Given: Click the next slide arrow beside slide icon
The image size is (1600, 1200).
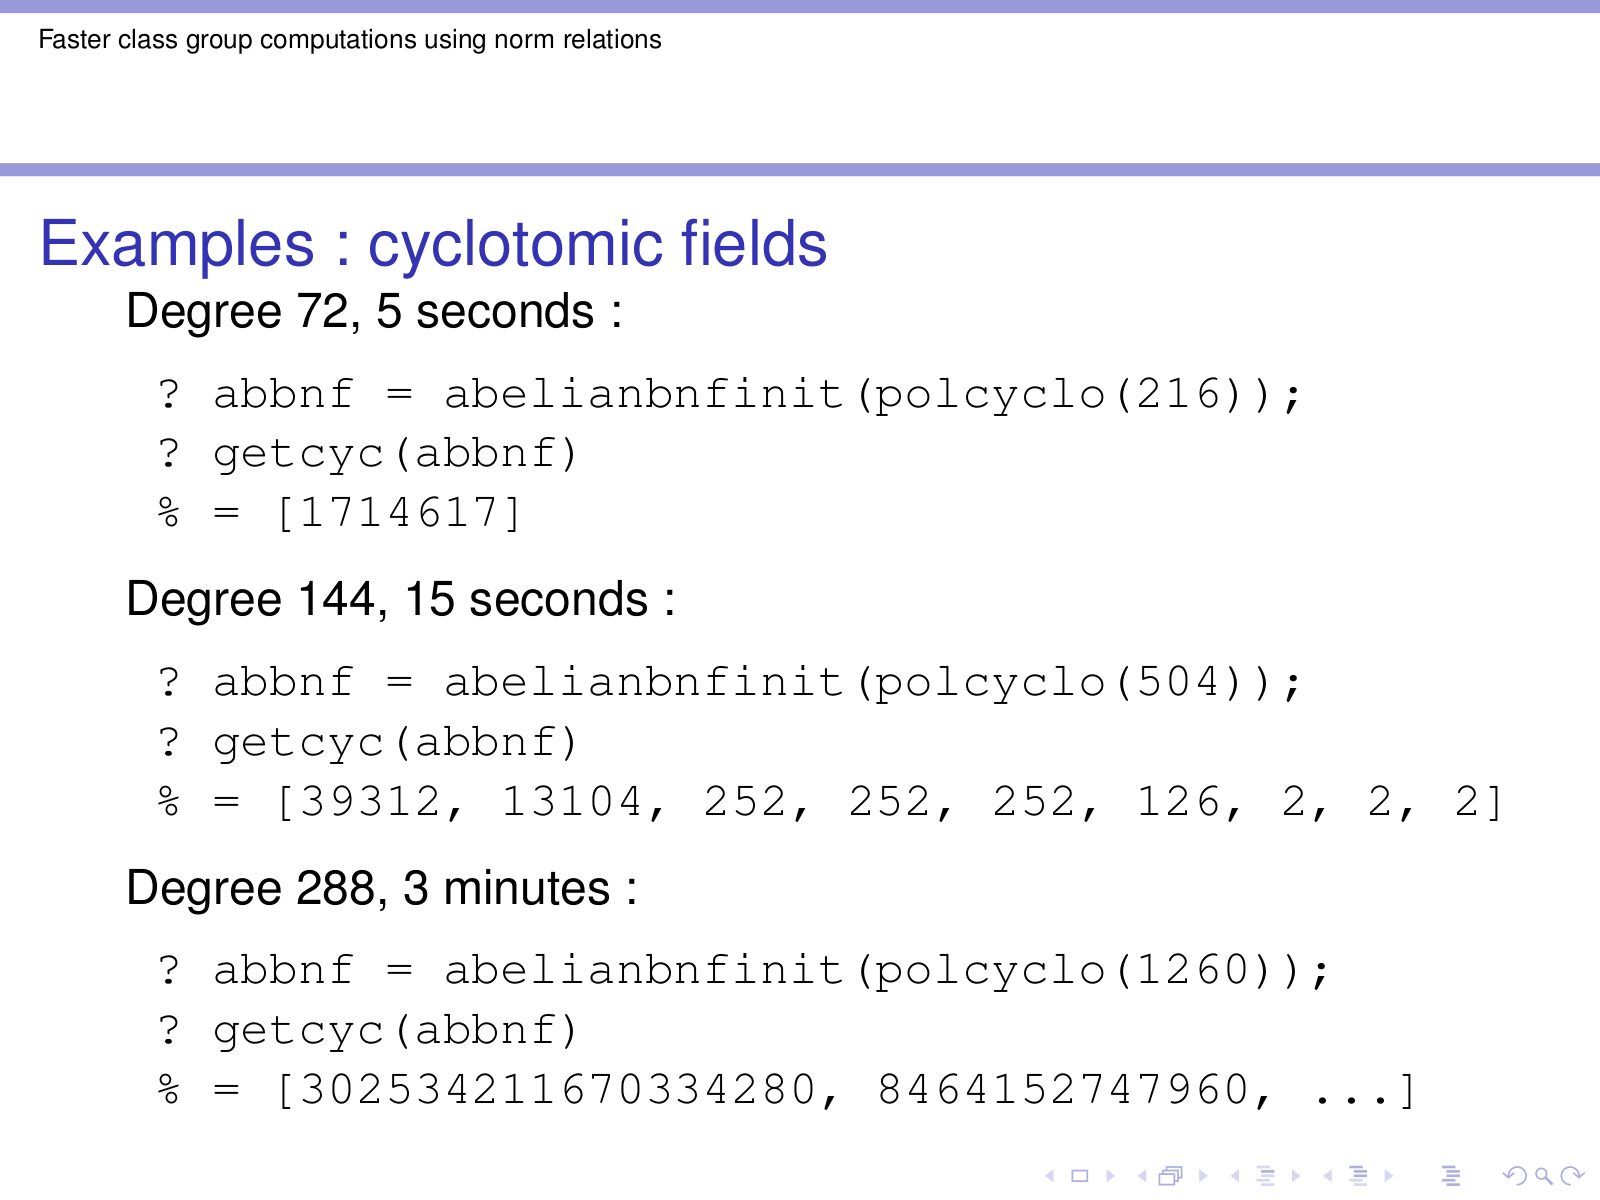Looking at the screenshot, I should pyautogui.click(x=1110, y=1176).
